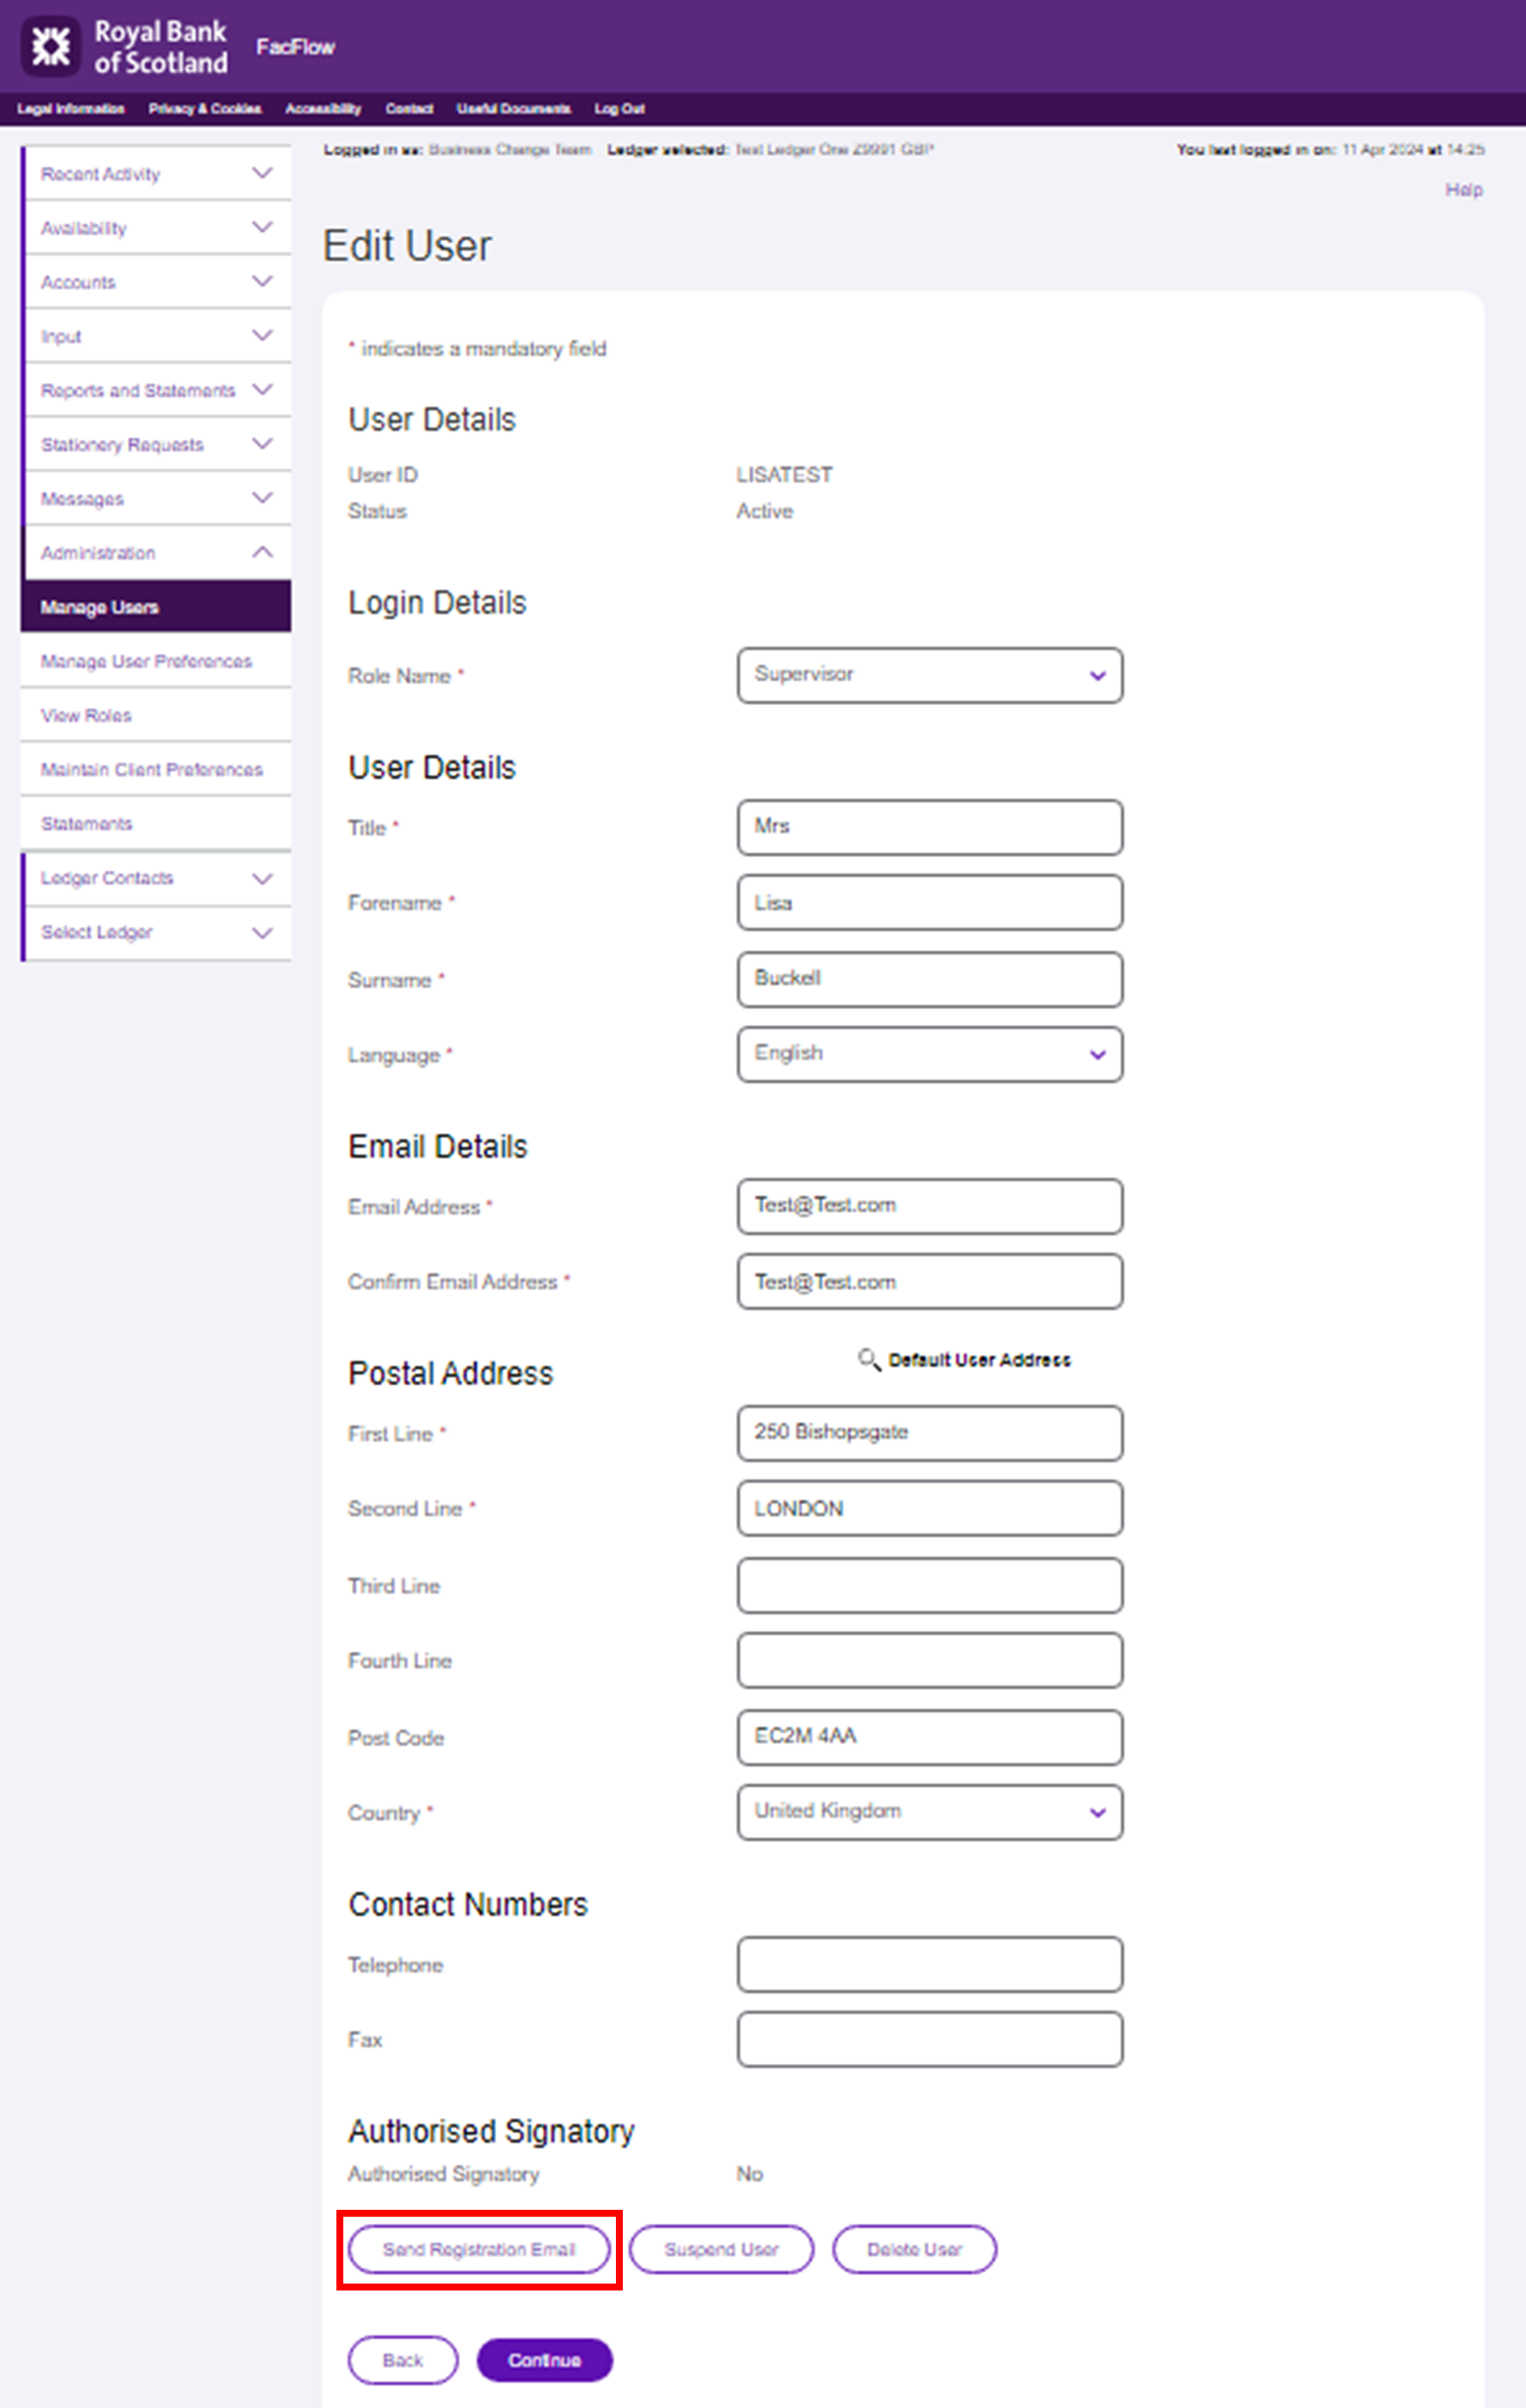The width and height of the screenshot is (1526, 2408).
Task: Expand the Select Ledger chevron
Action: click(262, 932)
